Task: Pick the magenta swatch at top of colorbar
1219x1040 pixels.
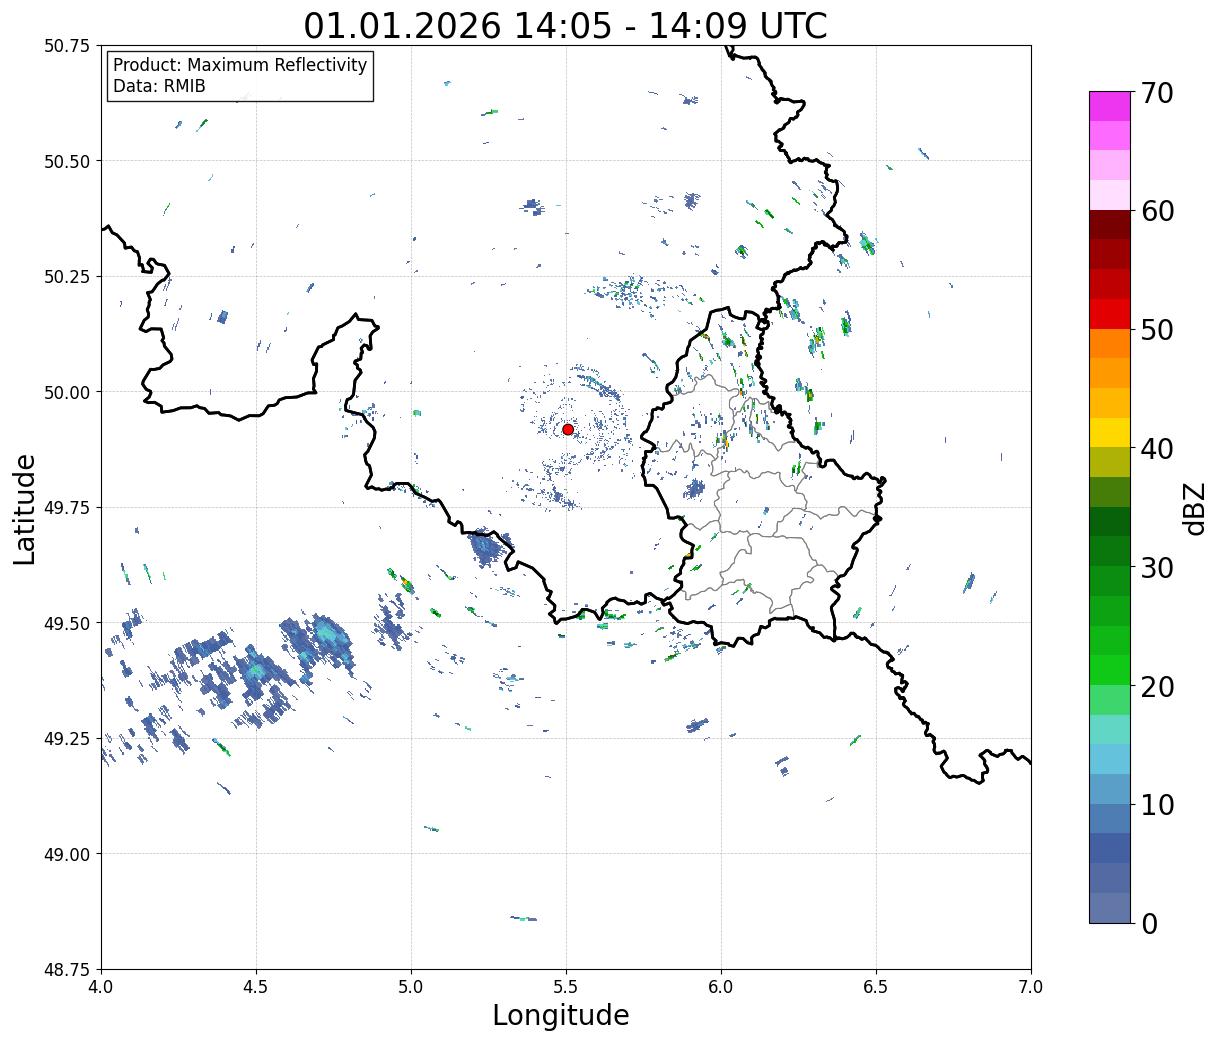Action: 1110,106
